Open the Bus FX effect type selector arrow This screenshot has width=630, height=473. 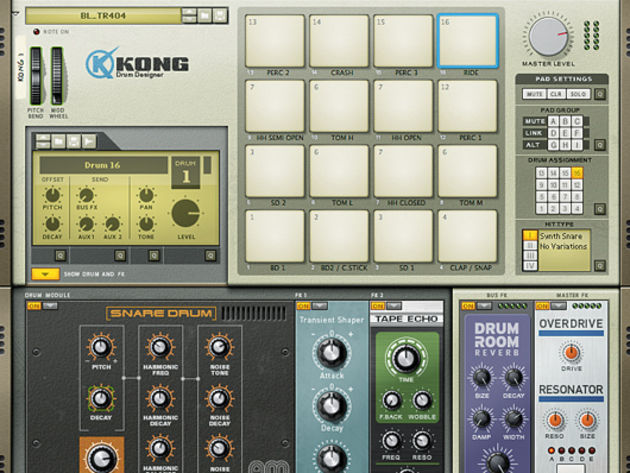[x=484, y=306]
